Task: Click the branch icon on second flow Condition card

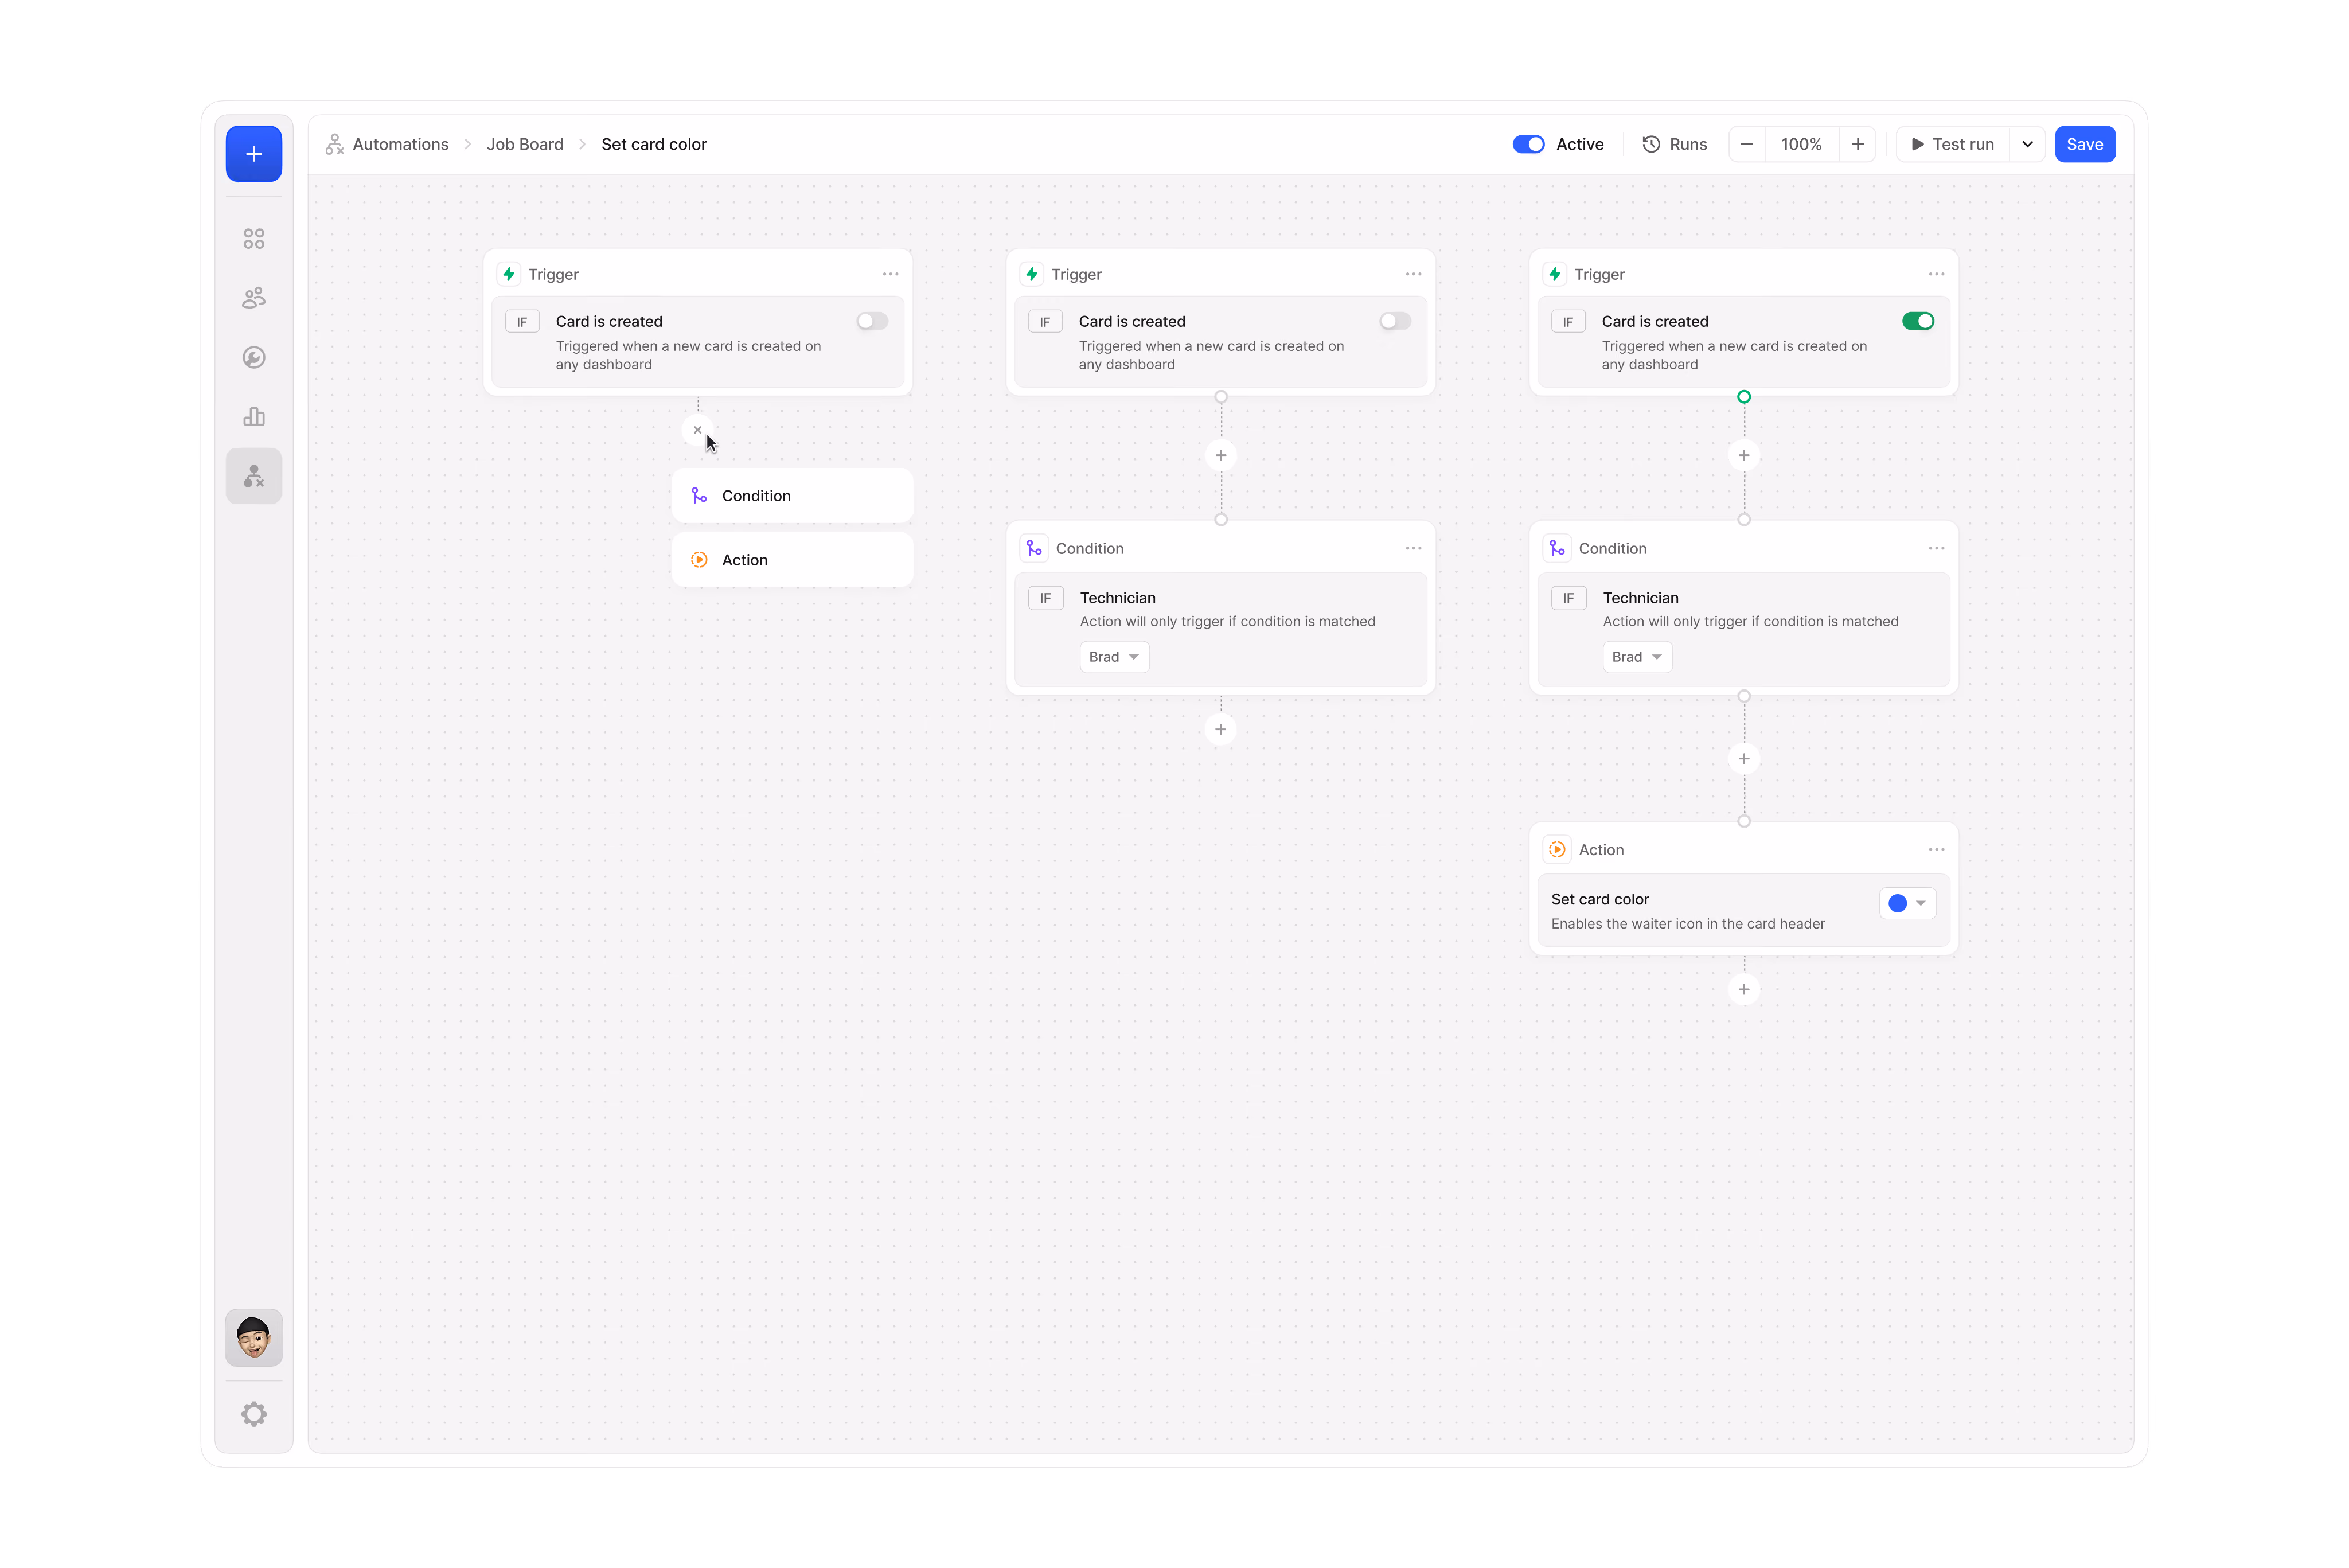Action: (x=1034, y=548)
